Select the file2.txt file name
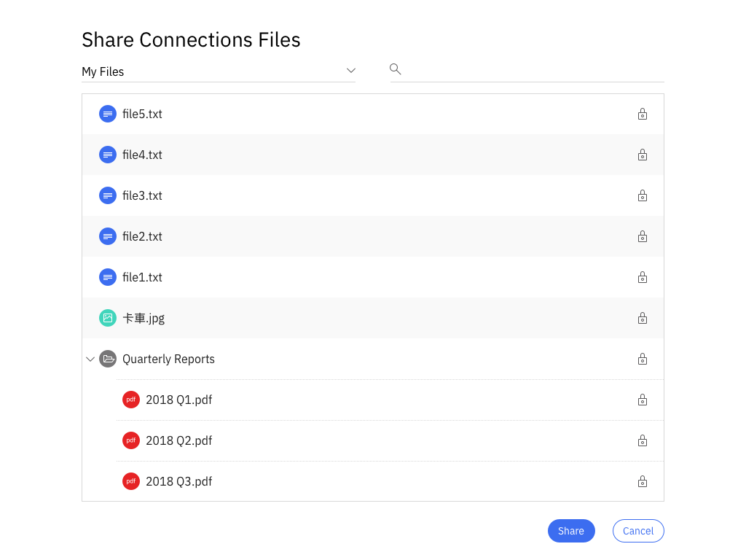 142,236
